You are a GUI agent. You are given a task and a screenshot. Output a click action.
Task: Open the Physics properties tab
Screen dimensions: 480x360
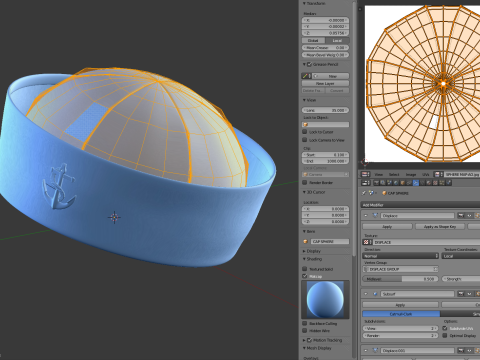point(449,183)
